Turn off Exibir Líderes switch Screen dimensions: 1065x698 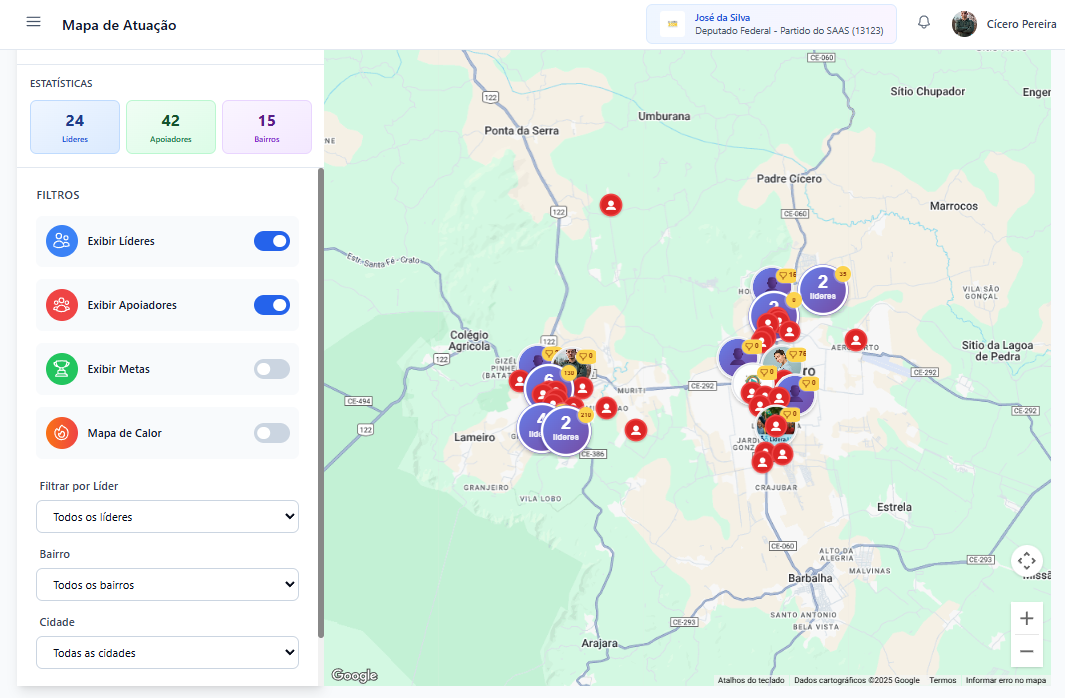click(272, 241)
